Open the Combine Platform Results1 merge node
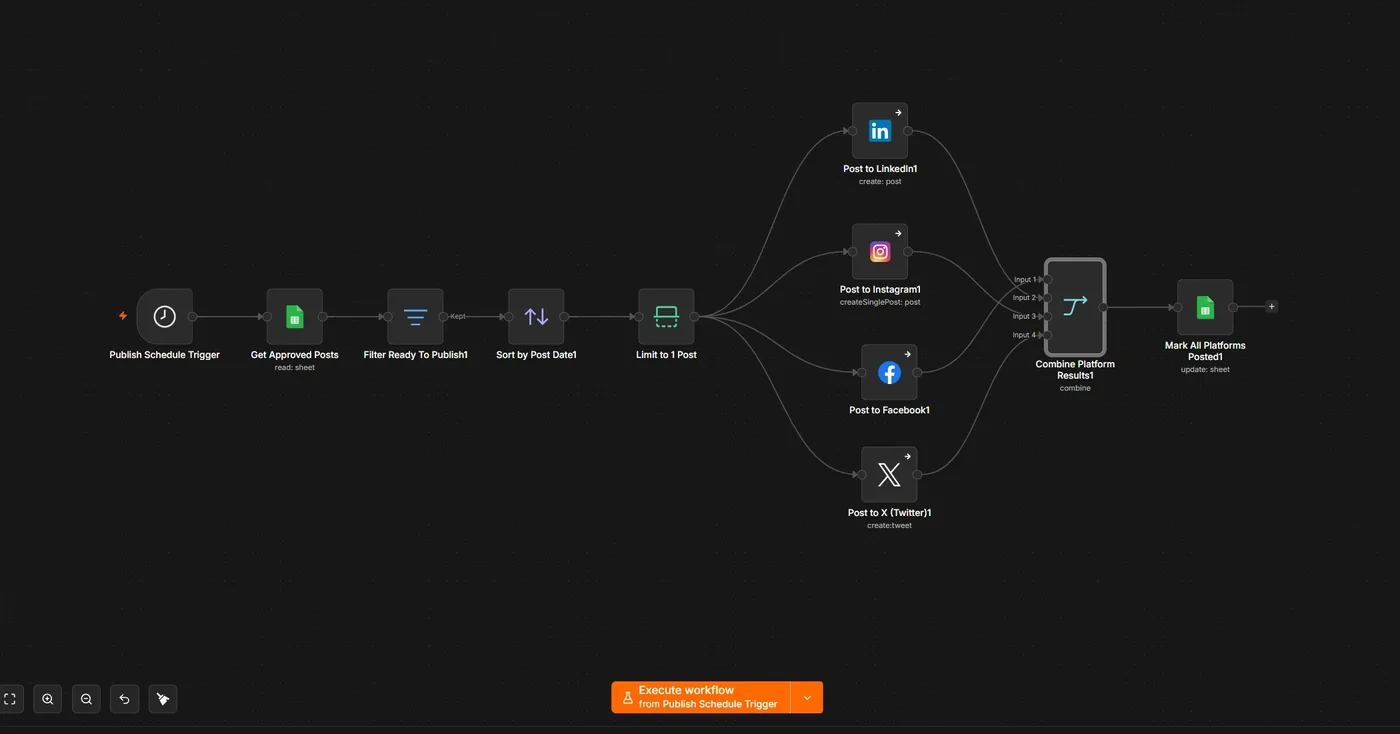 [x=1075, y=307]
